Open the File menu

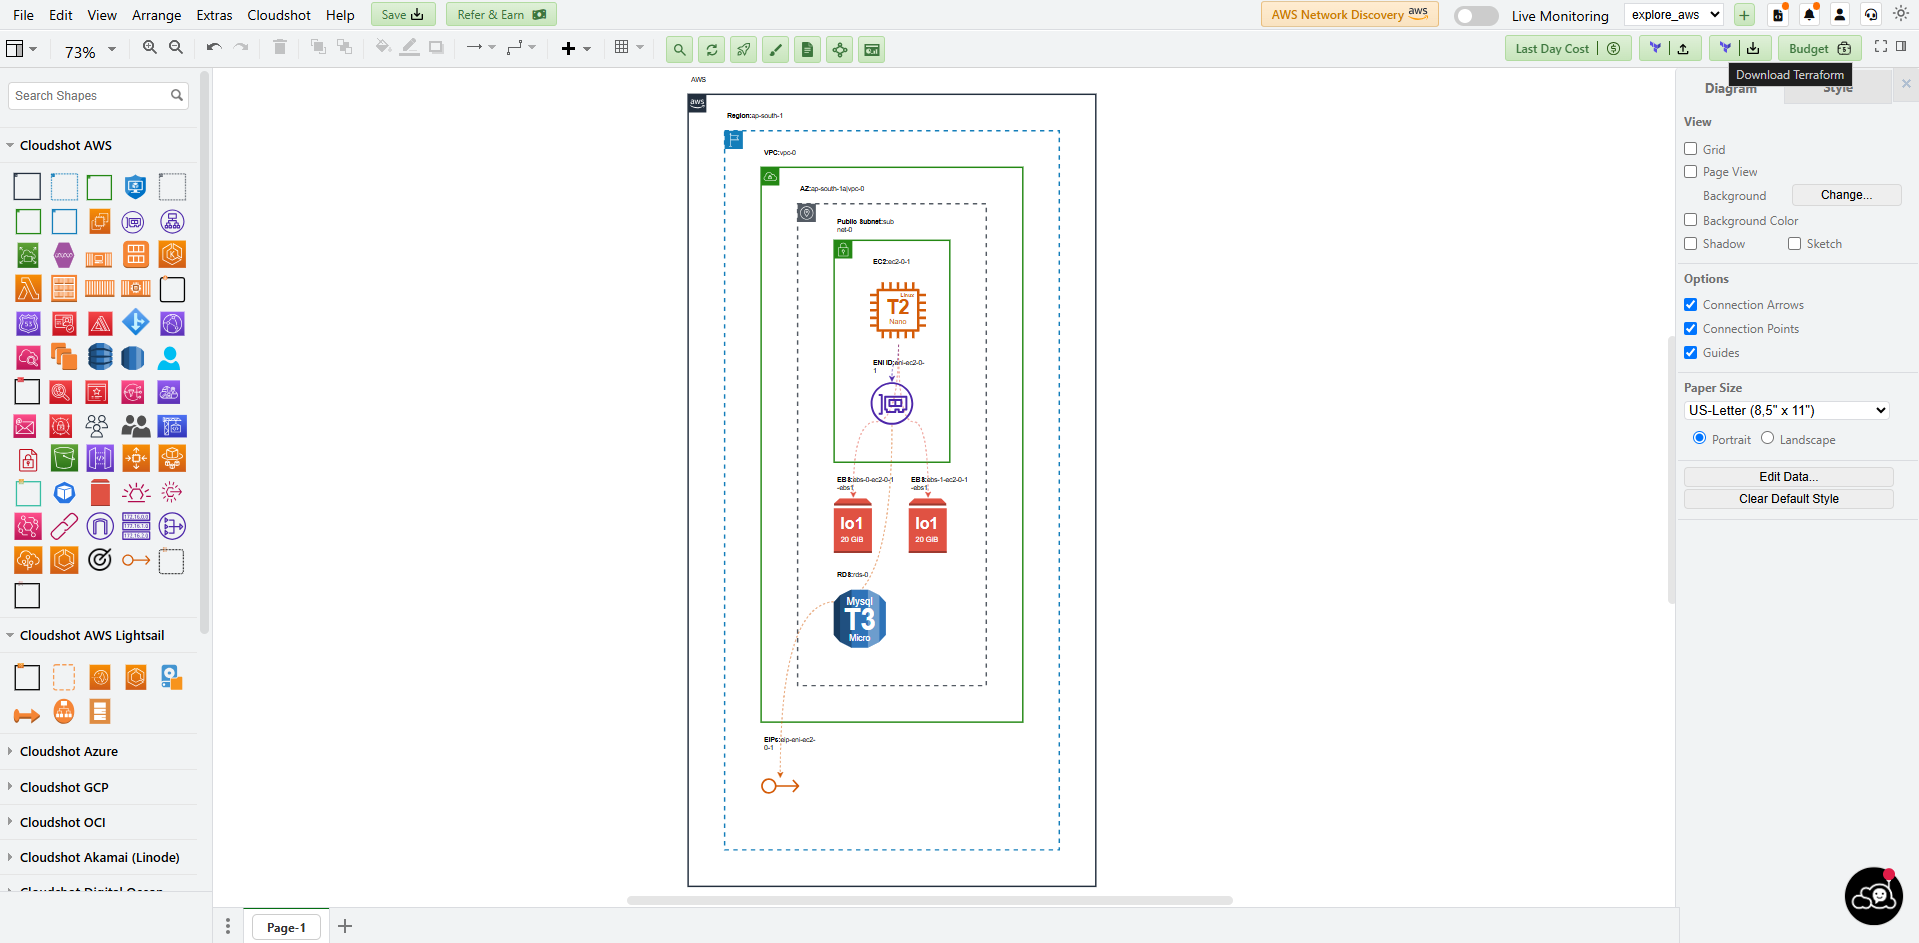pyautogui.click(x=23, y=15)
